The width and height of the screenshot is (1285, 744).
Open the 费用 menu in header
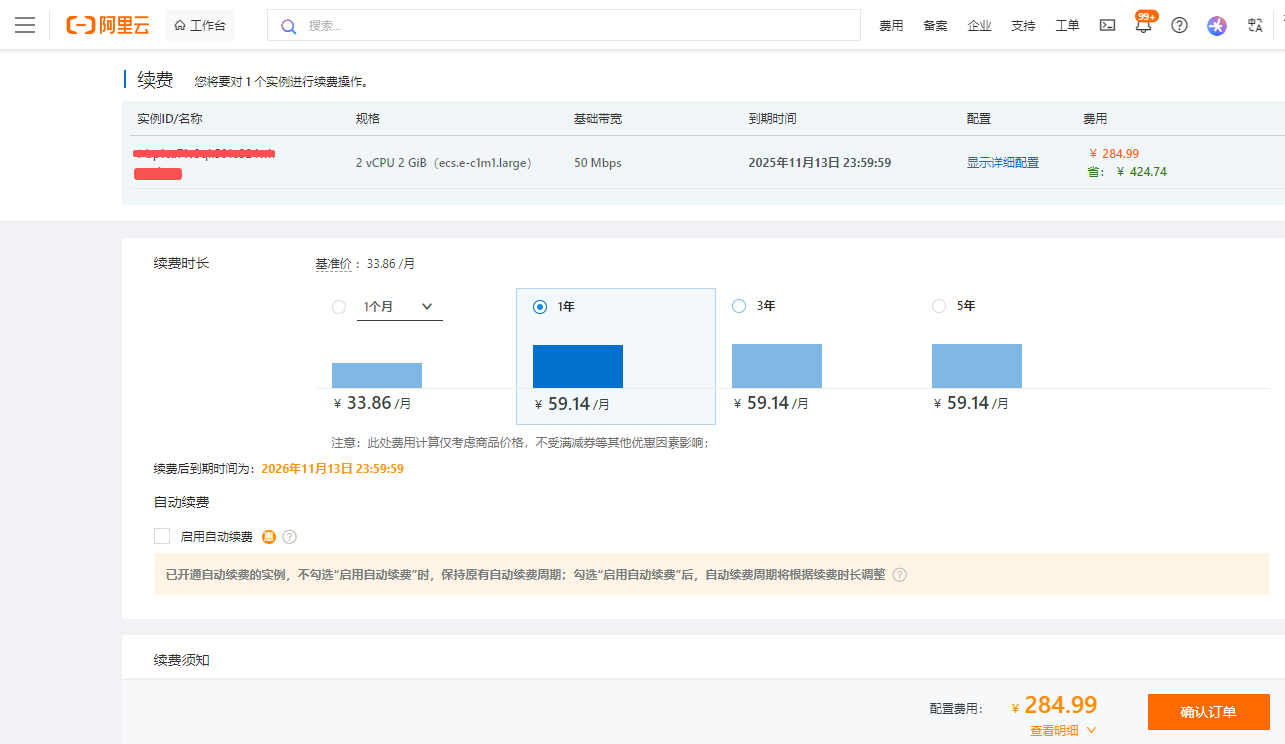click(891, 26)
